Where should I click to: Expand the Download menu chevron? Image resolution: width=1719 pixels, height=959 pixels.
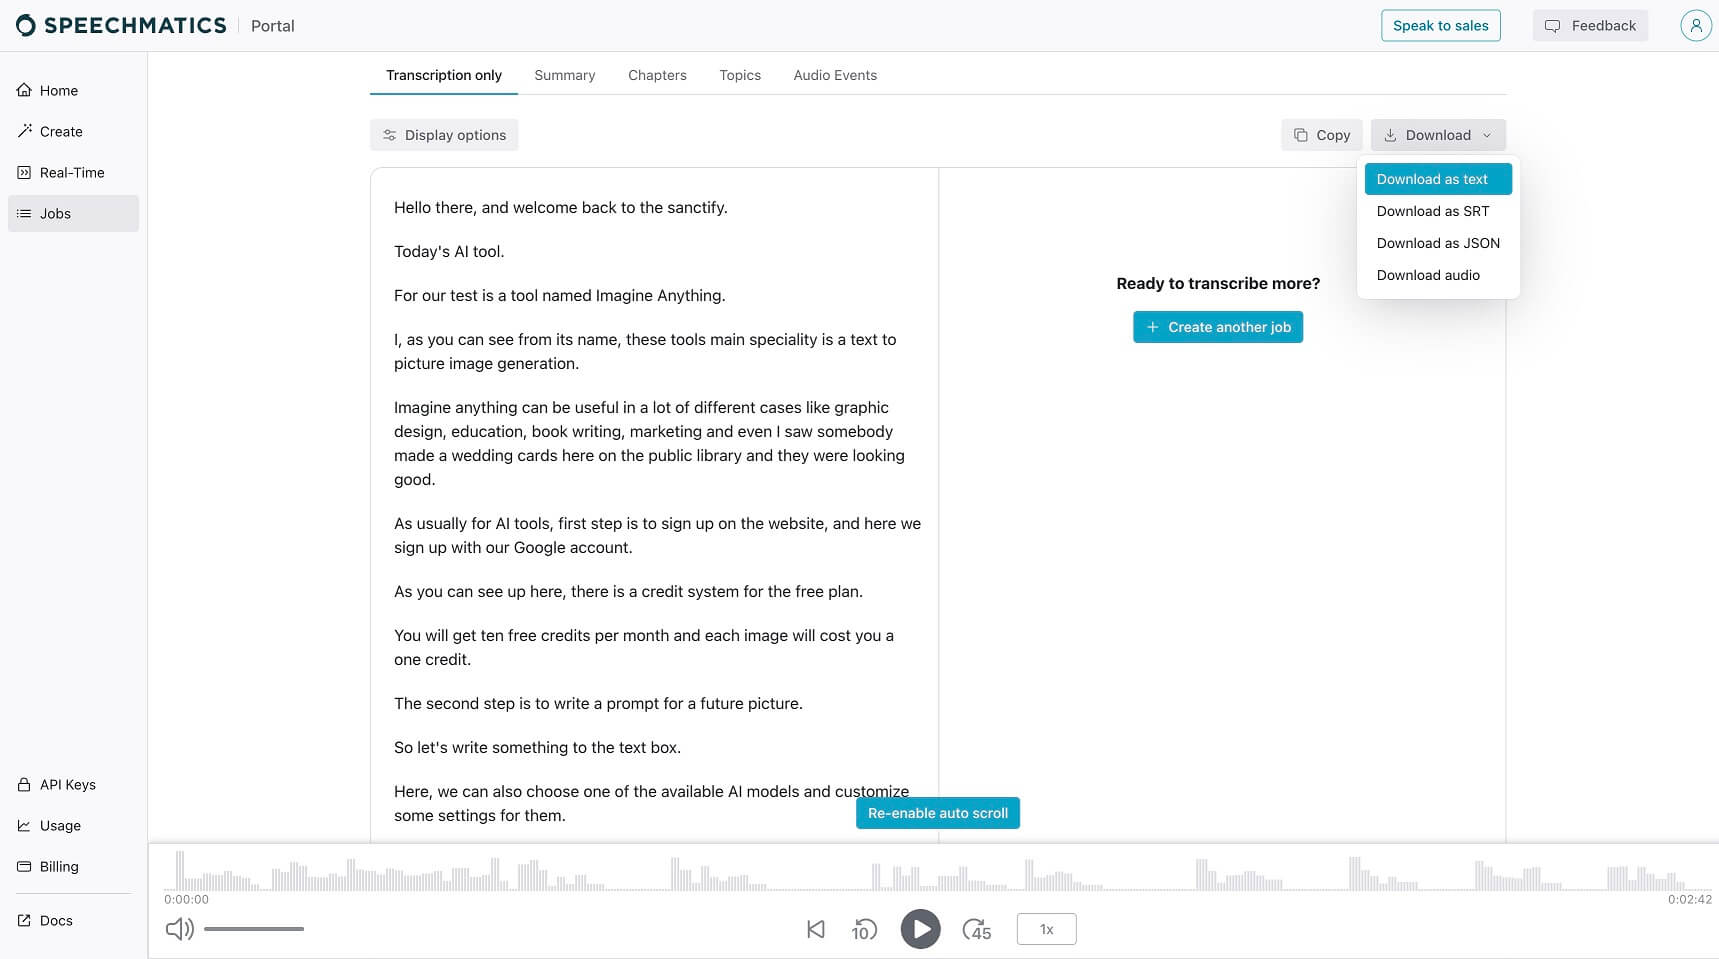[1488, 135]
